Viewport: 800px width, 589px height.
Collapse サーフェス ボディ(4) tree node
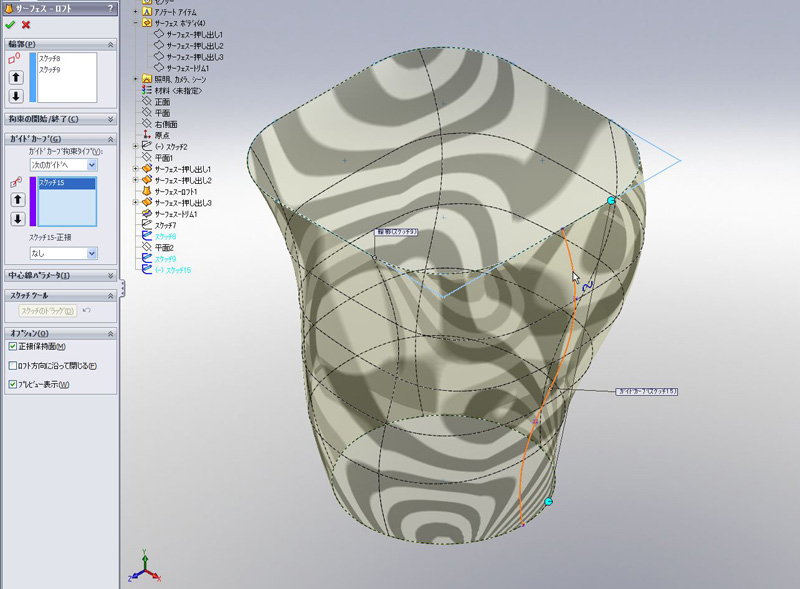pos(136,22)
